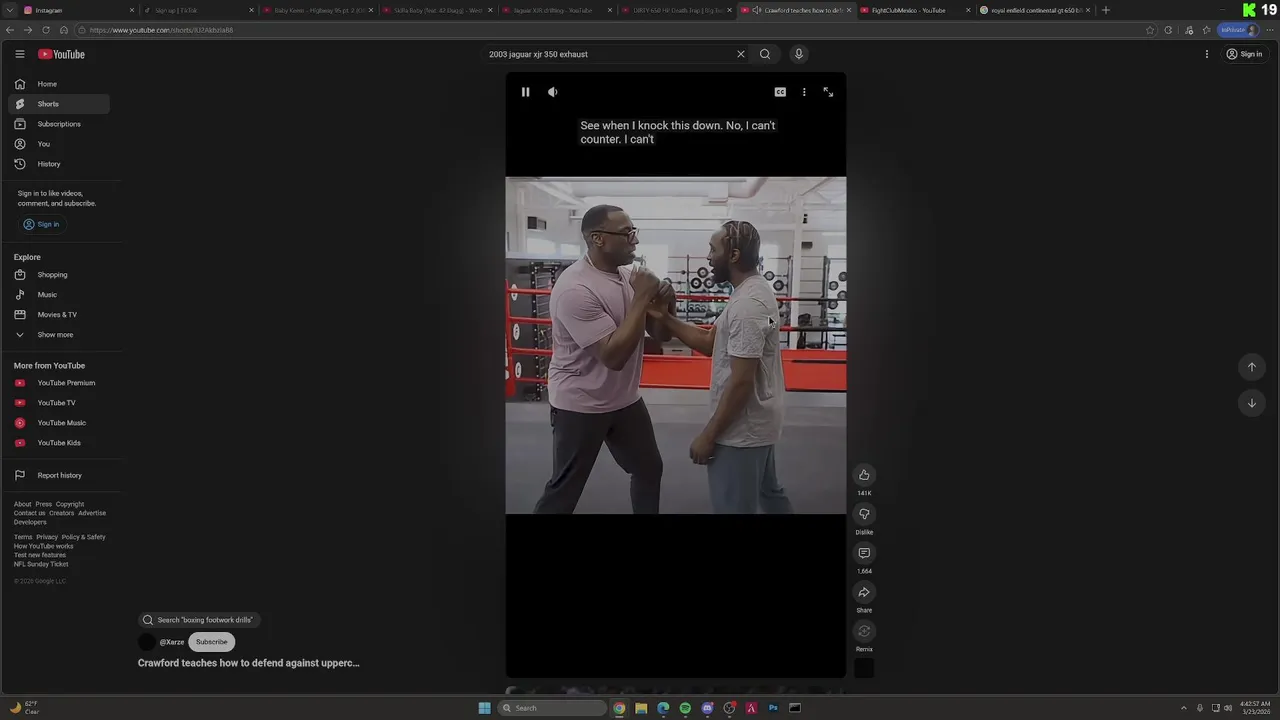This screenshot has height=720, width=1280.
Task: Switch to the TikTok sign up tab
Action: [198, 10]
